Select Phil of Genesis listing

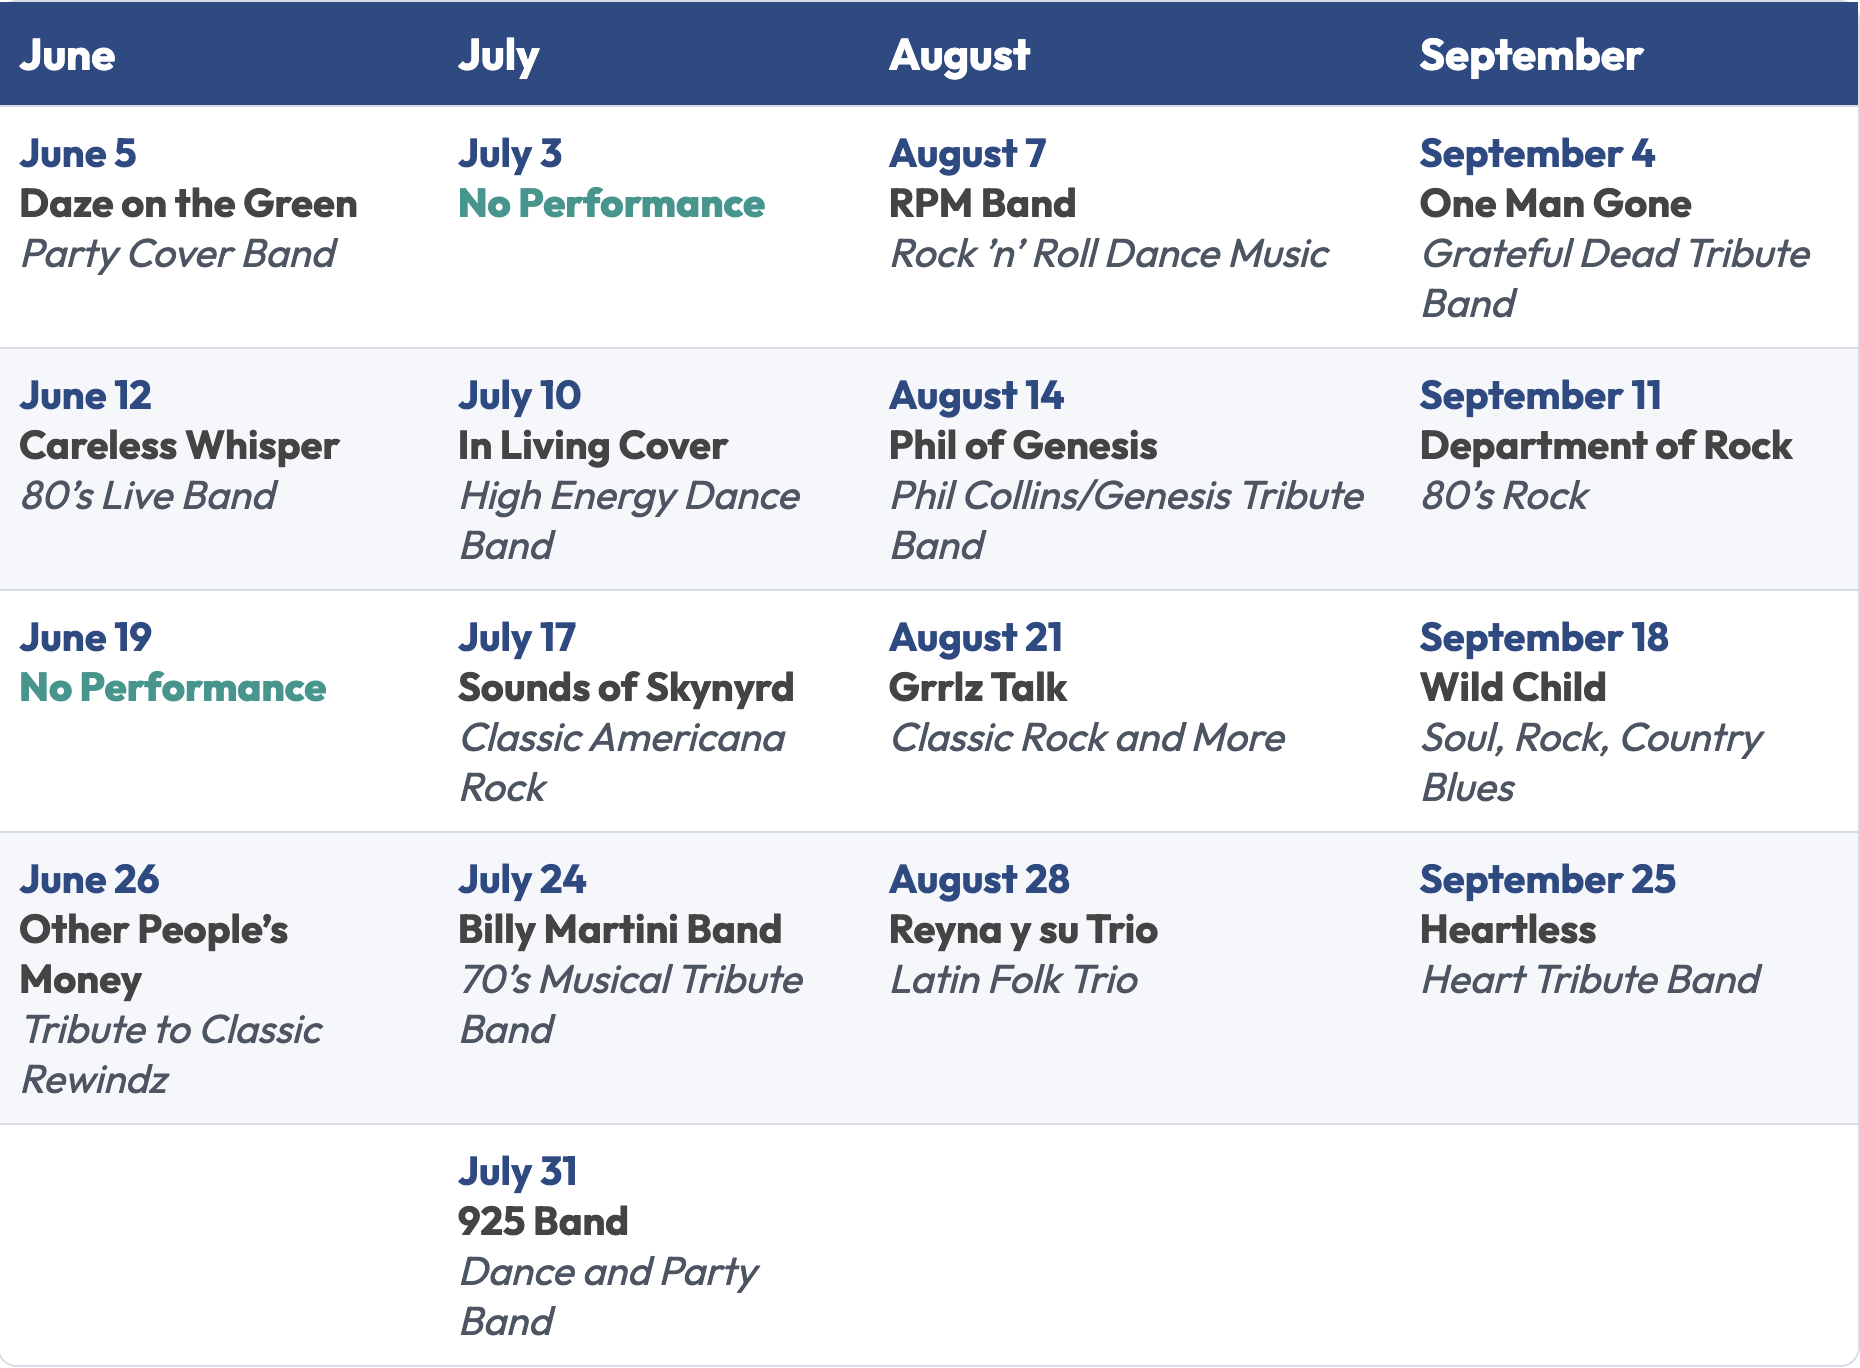(x=1023, y=446)
